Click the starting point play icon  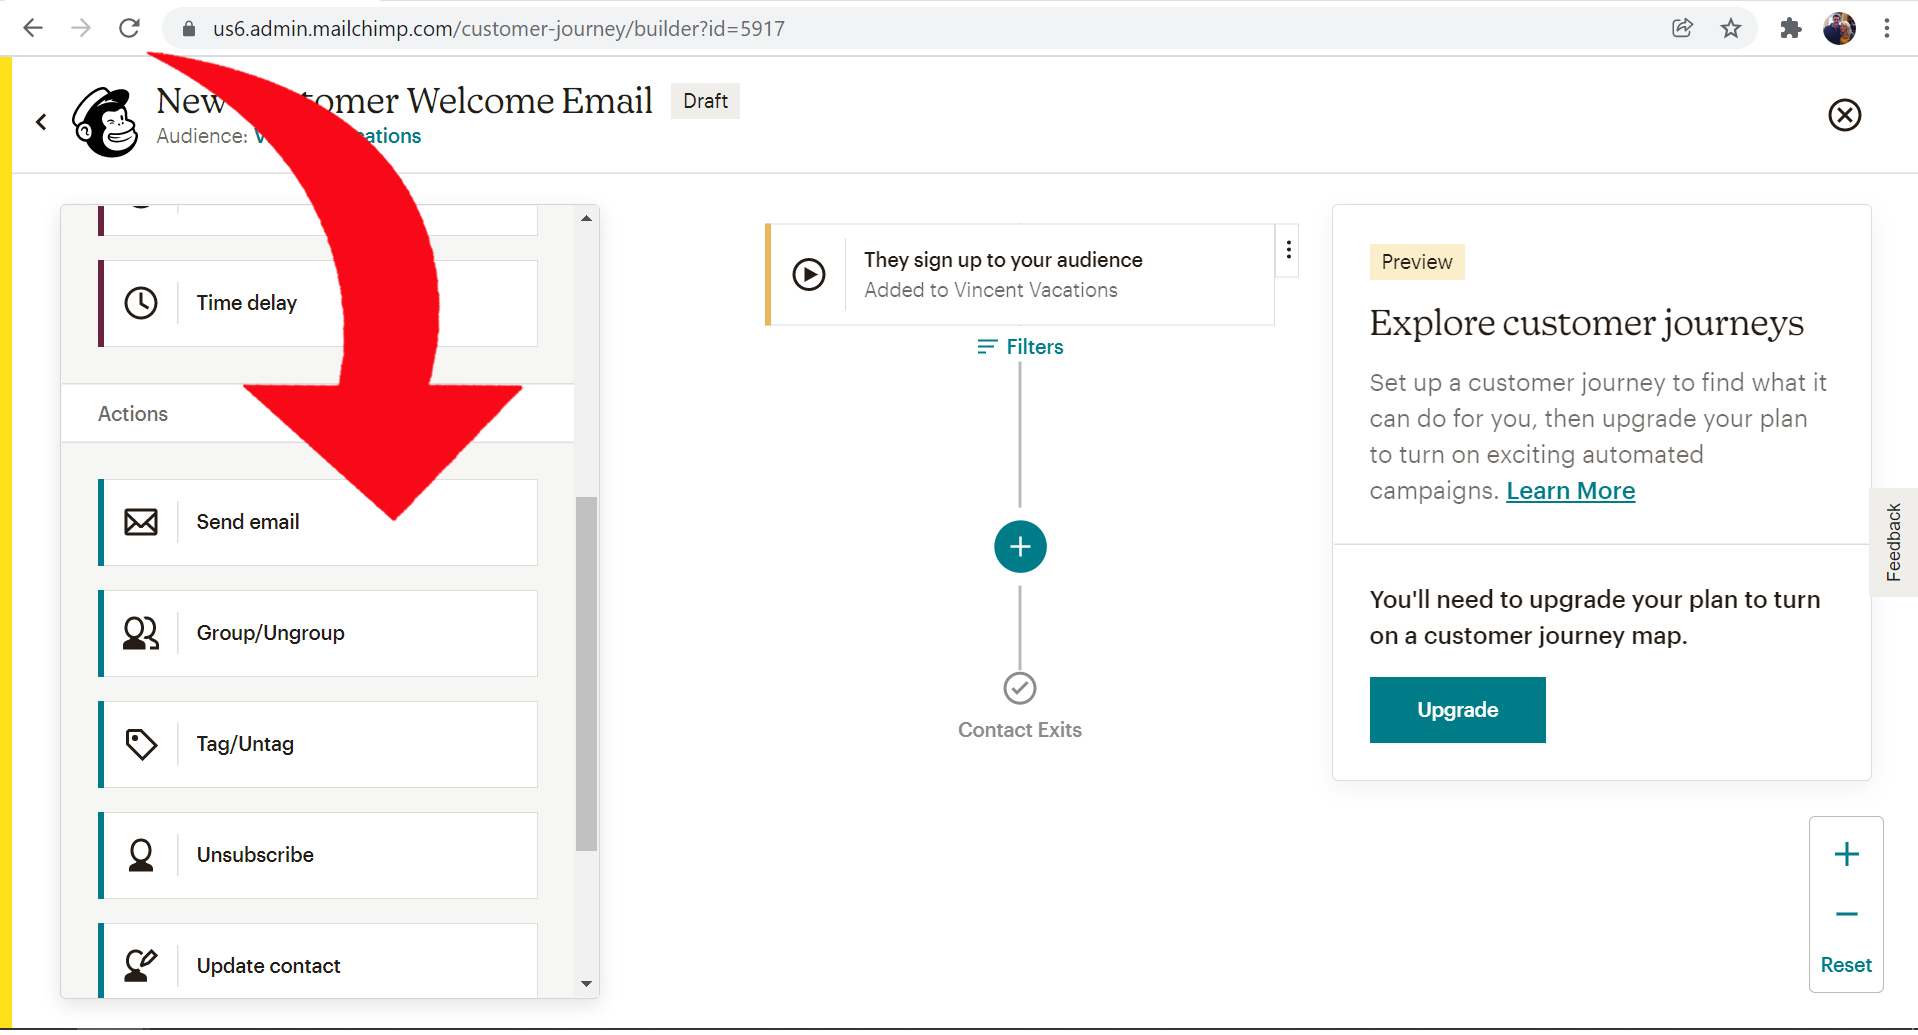[809, 274]
